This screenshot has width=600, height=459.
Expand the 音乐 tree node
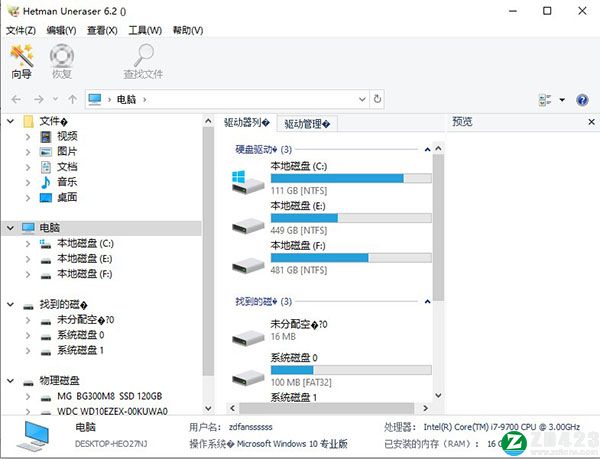28,182
